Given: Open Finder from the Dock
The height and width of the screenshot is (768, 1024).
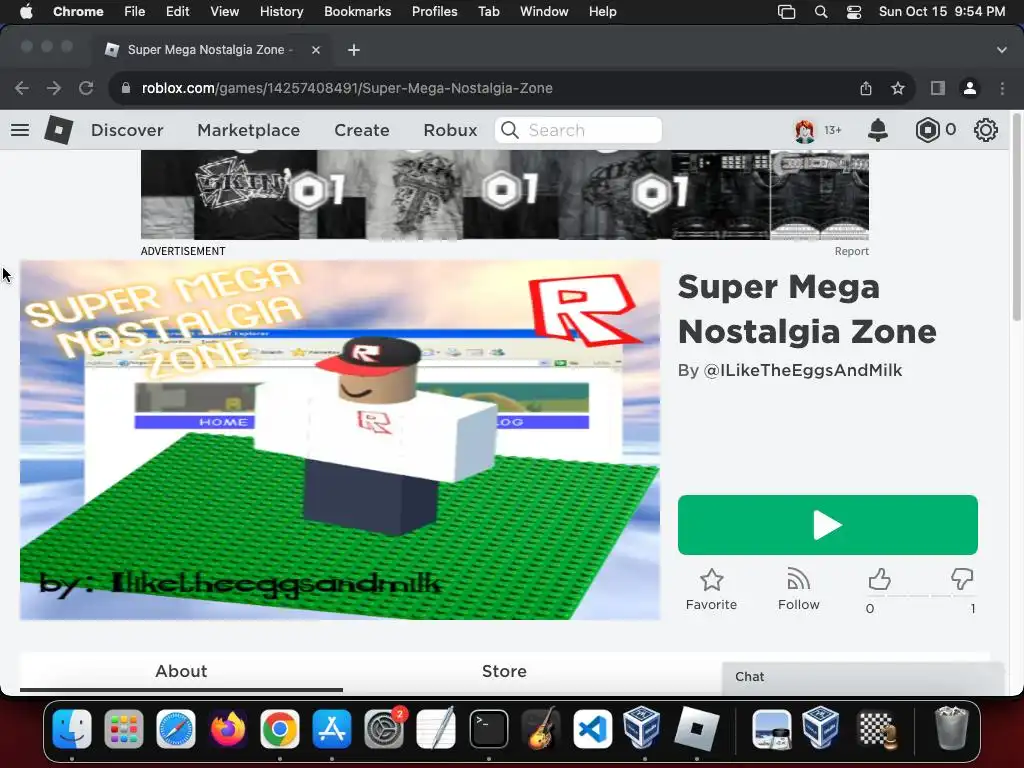Looking at the screenshot, I should [x=72, y=729].
